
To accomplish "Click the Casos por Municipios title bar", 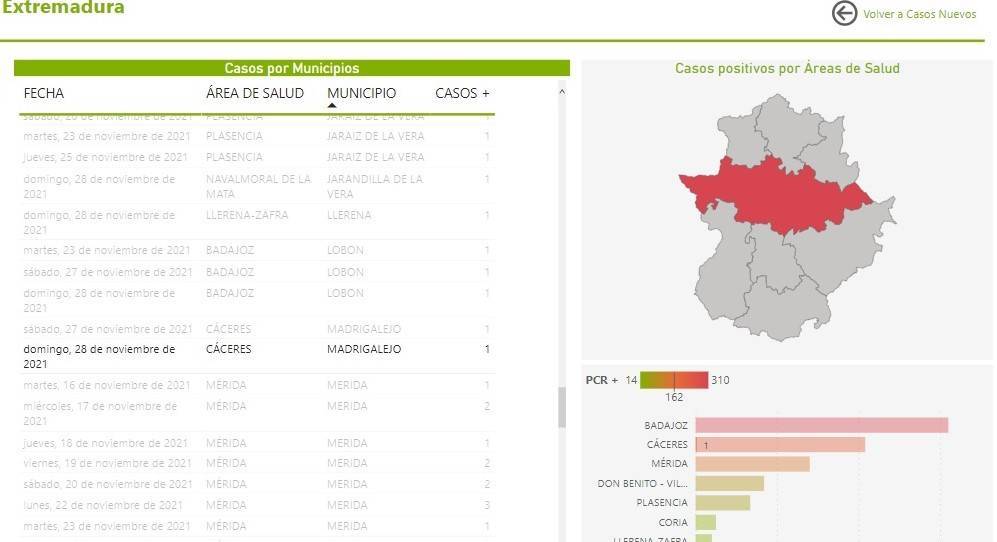I will [292, 68].
